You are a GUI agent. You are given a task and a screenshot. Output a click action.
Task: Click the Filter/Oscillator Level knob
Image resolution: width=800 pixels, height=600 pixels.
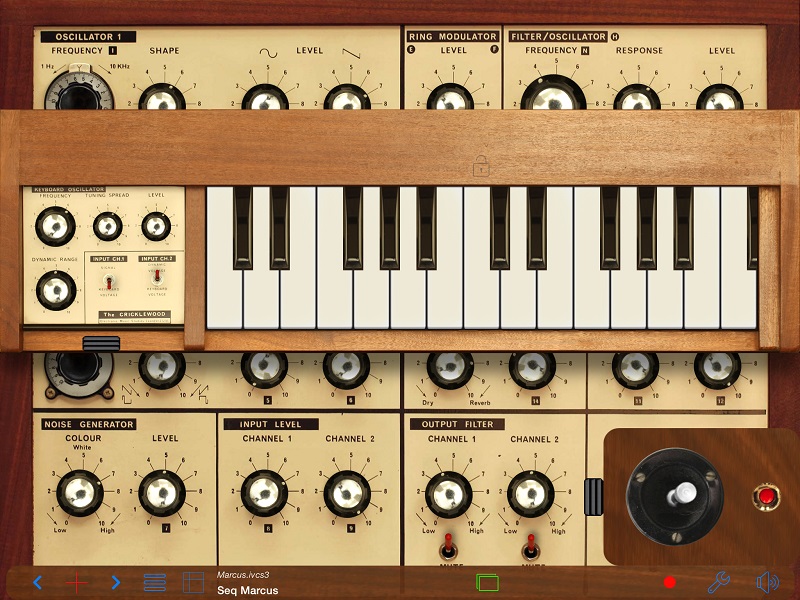[719, 97]
